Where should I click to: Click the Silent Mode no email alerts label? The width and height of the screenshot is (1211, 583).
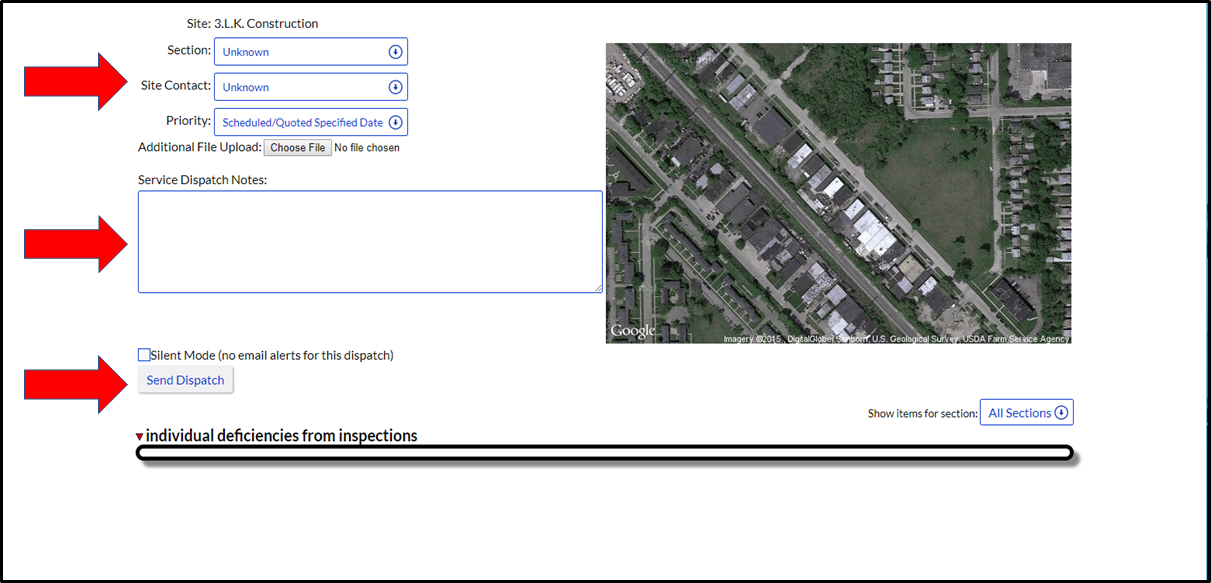point(272,355)
